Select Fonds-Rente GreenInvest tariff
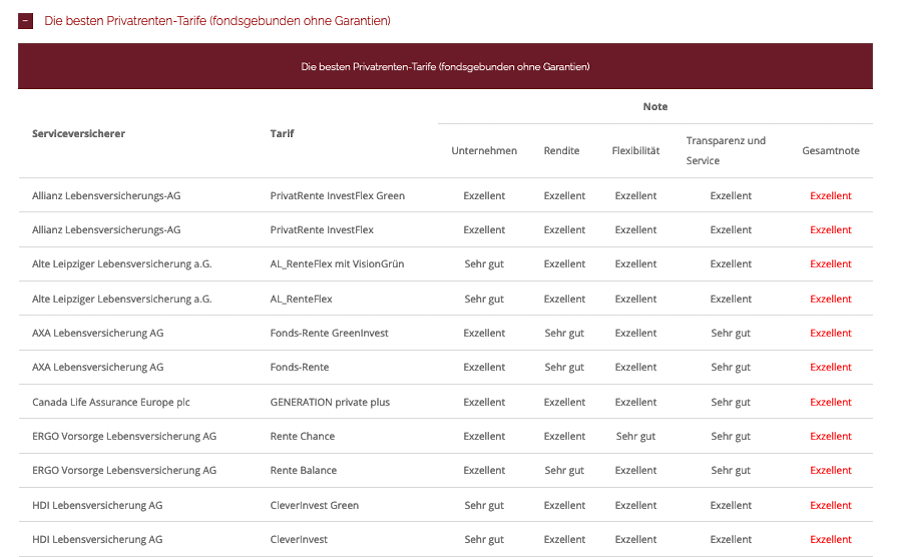The width and height of the screenshot is (900, 557). click(329, 333)
